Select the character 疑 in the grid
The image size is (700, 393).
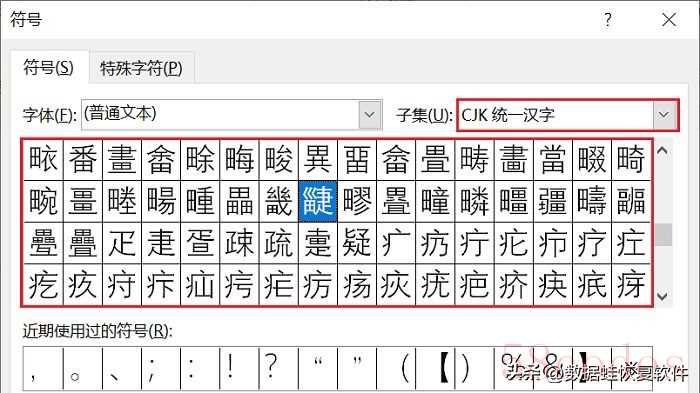click(x=357, y=243)
